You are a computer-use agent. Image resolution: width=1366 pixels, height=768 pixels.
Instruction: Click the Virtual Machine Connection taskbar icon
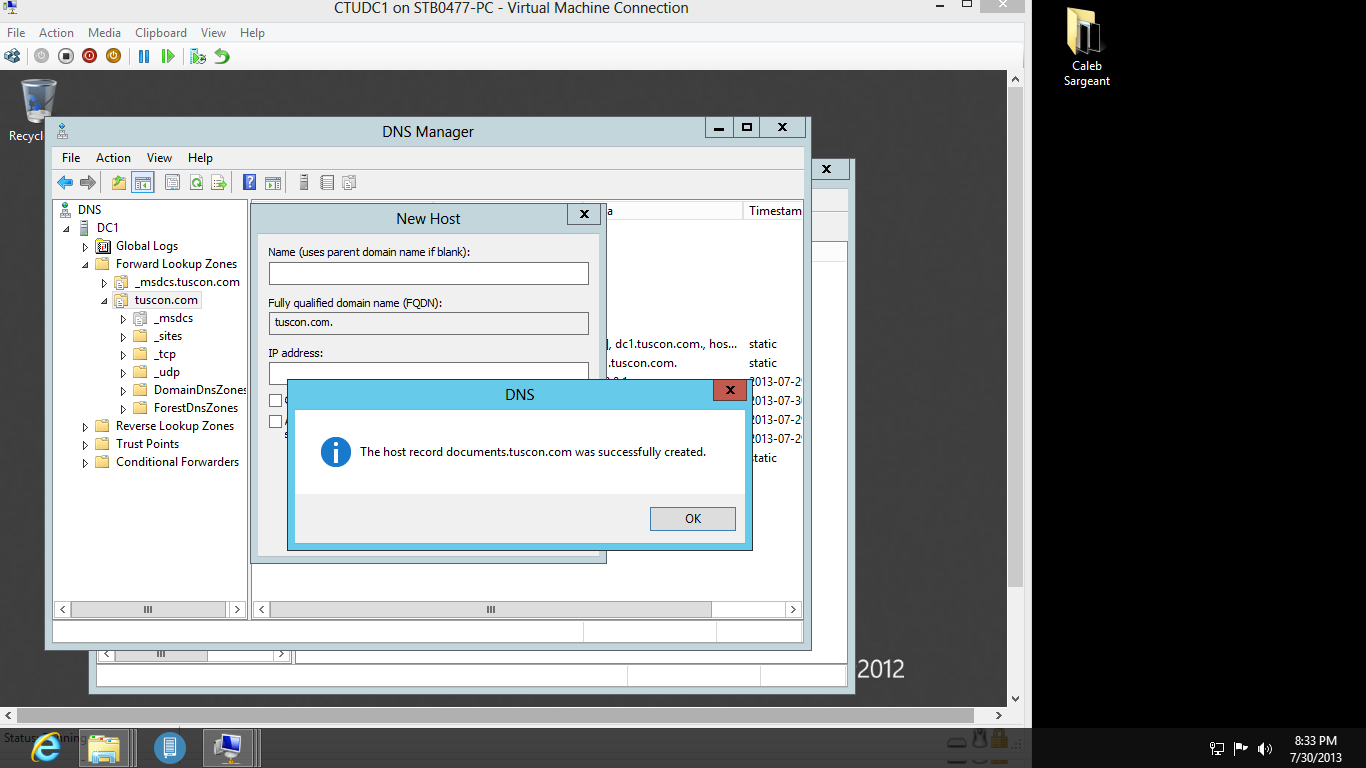(229, 747)
